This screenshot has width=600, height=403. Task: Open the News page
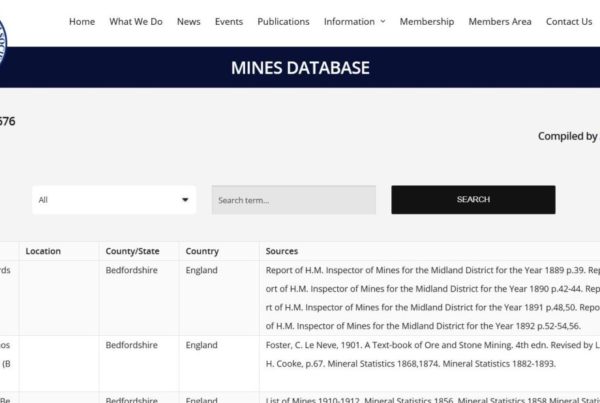click(x=189, y=22)
